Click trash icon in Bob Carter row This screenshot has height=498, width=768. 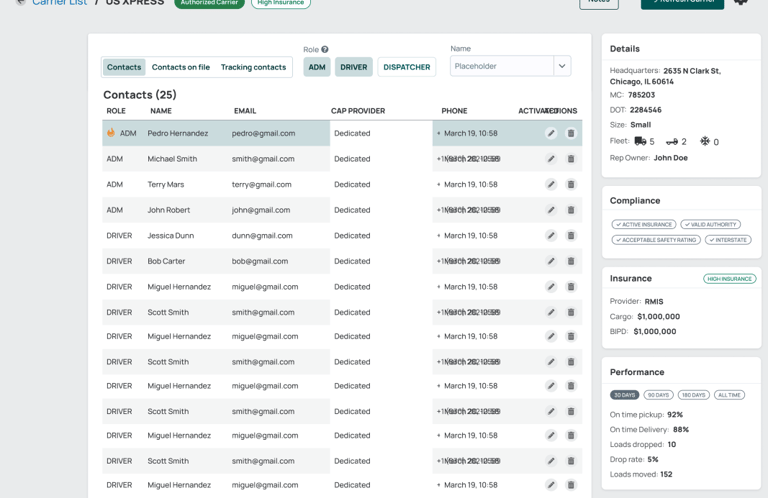pyautogui.click(x=571, y=261)
